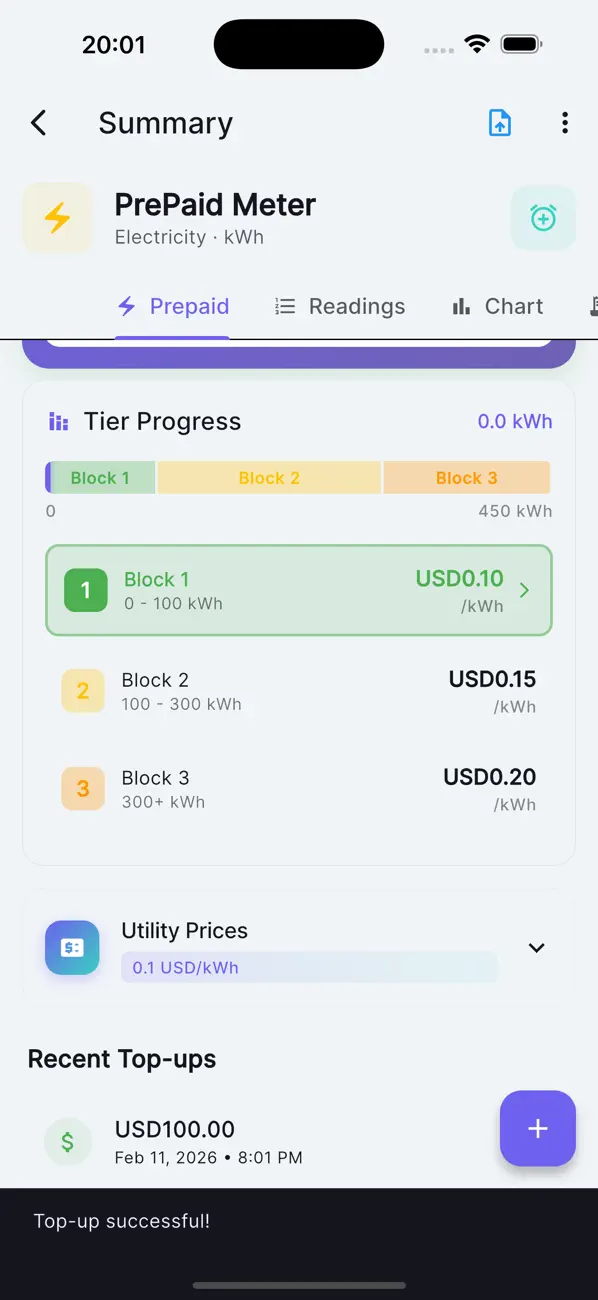This screenshot has width=598, height=1300.
Task: Tap the Top-up successful toast message
Action: coord(121,1220)
